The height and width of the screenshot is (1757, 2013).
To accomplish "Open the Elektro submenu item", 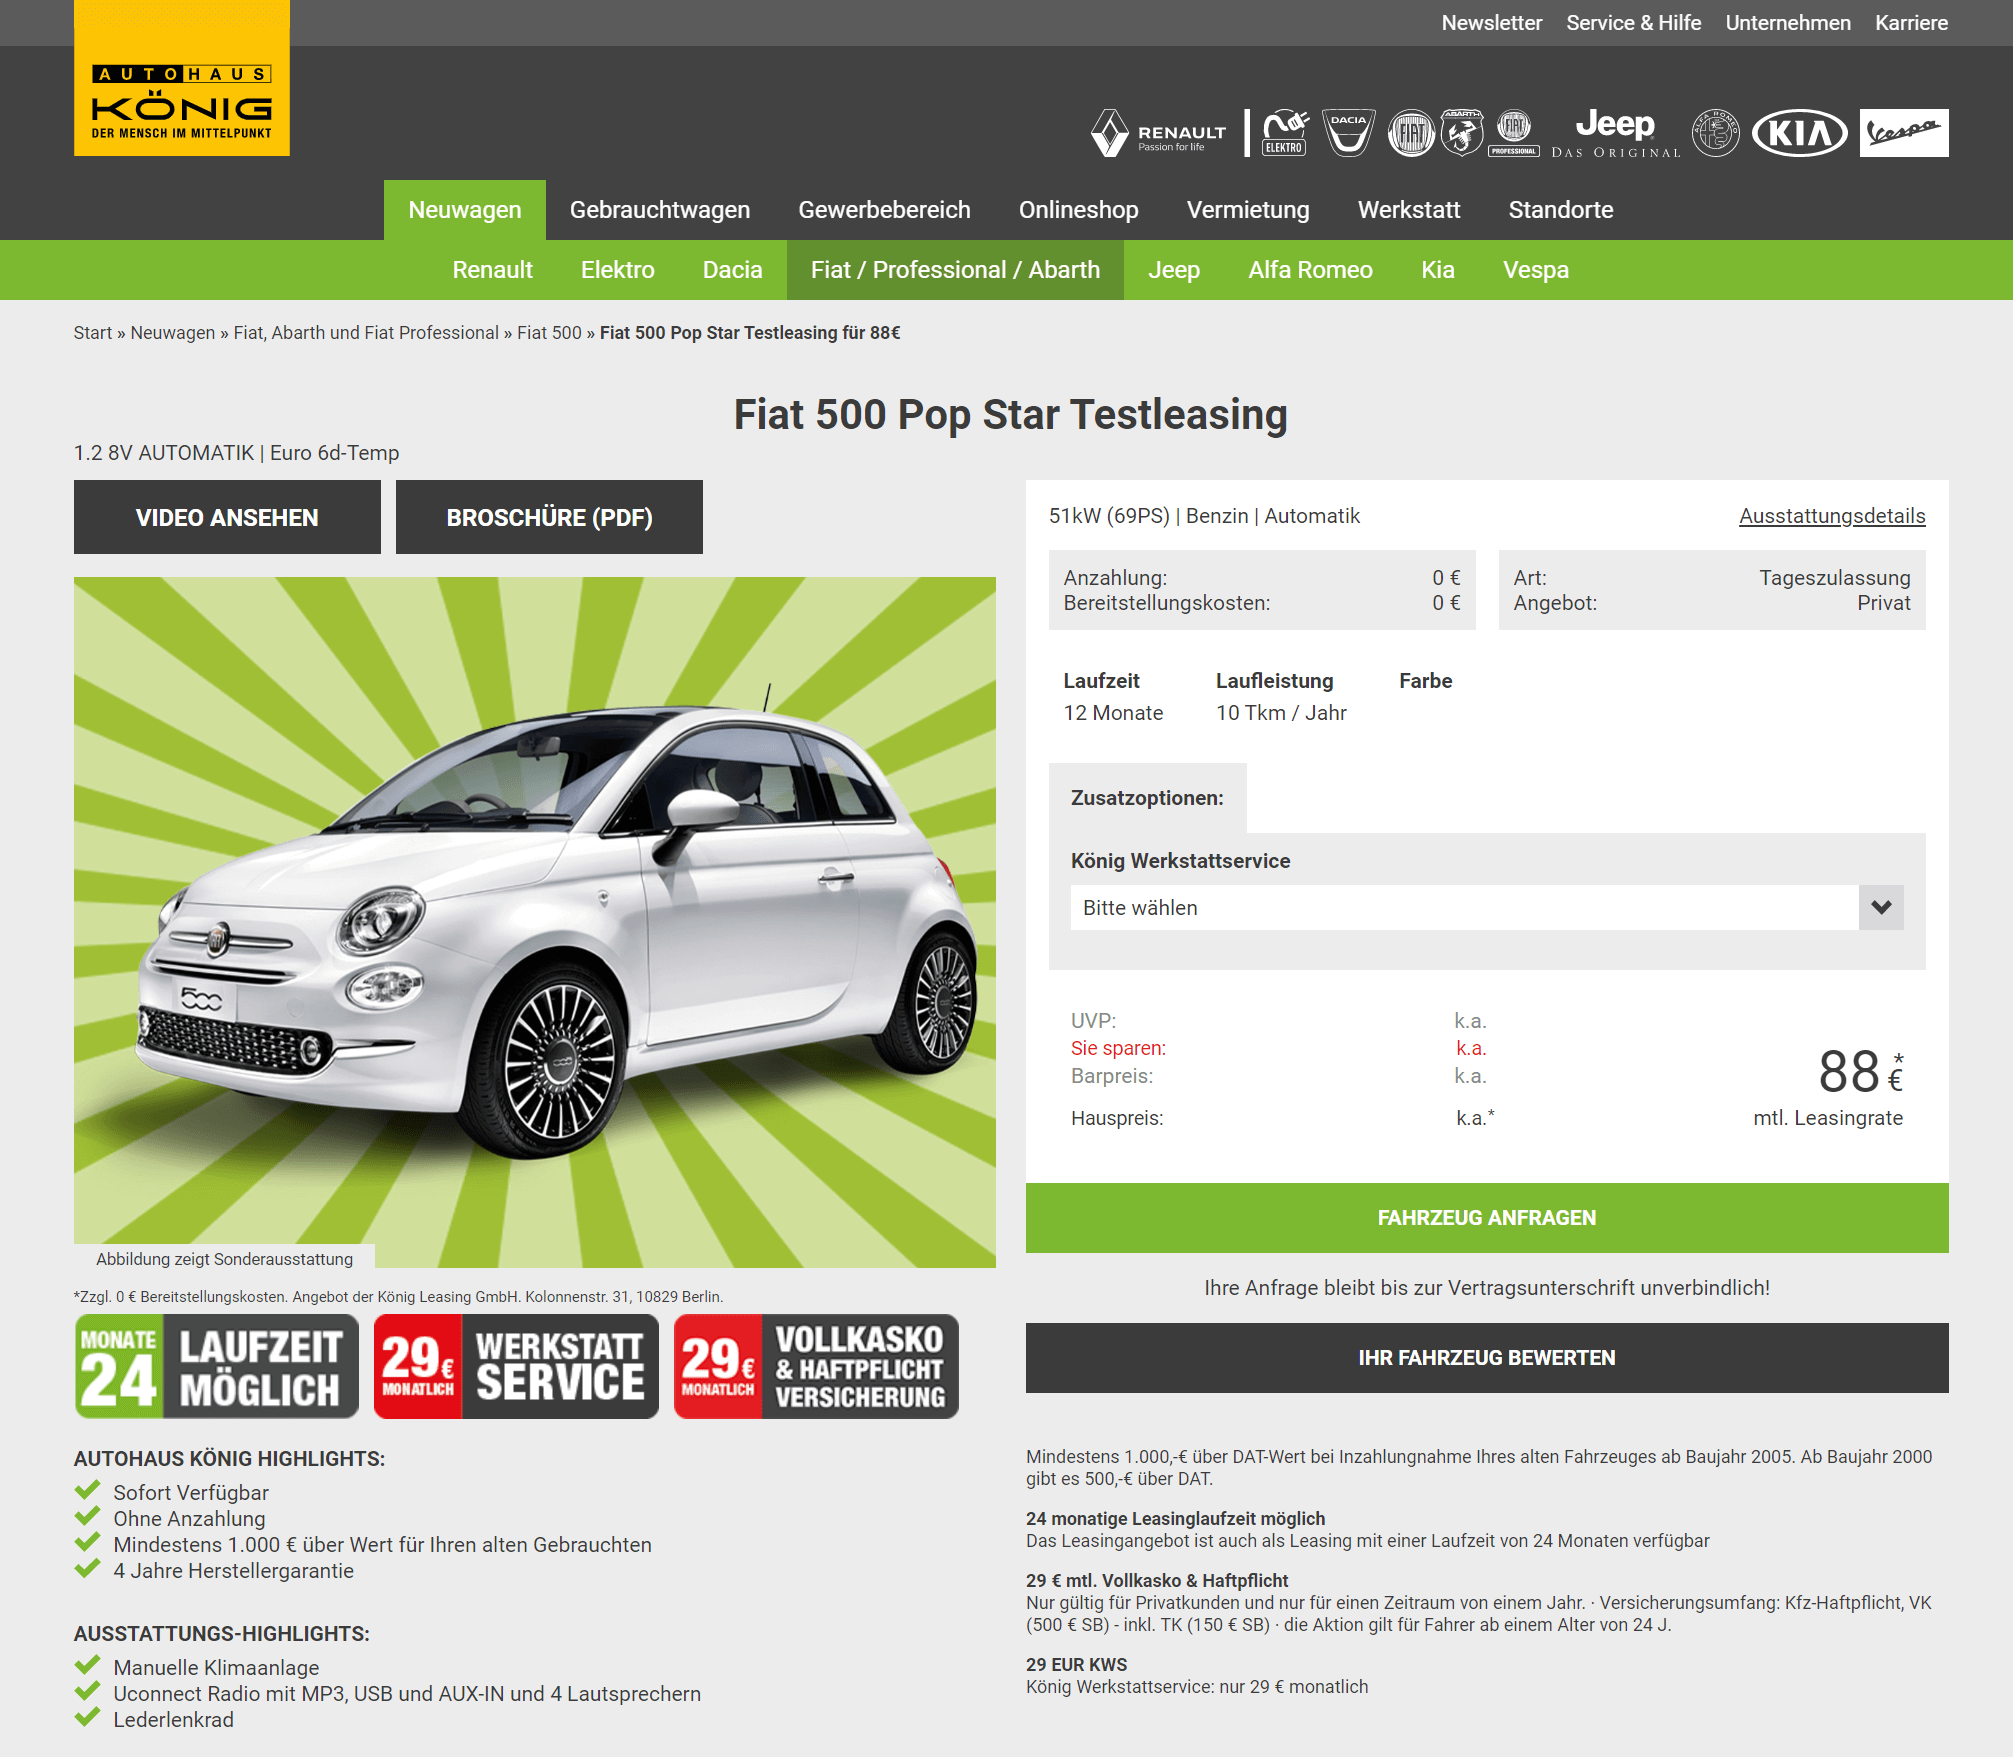I will click(618, 270).
